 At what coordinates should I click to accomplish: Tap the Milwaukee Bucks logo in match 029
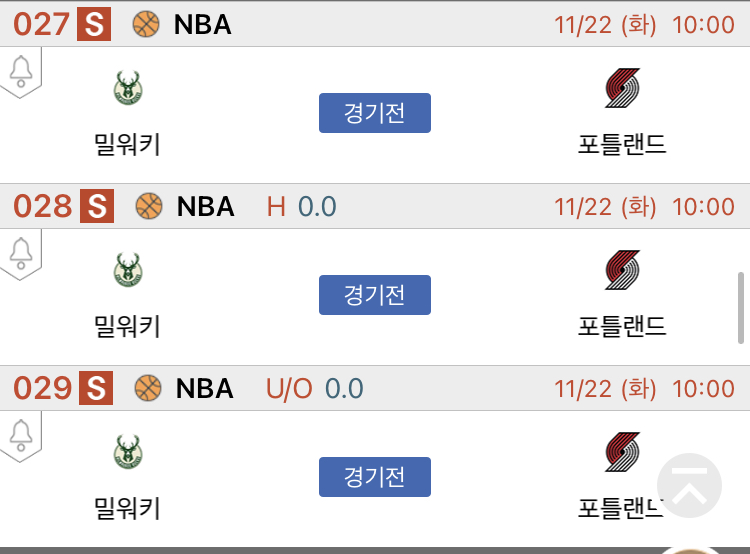(128, 451)
